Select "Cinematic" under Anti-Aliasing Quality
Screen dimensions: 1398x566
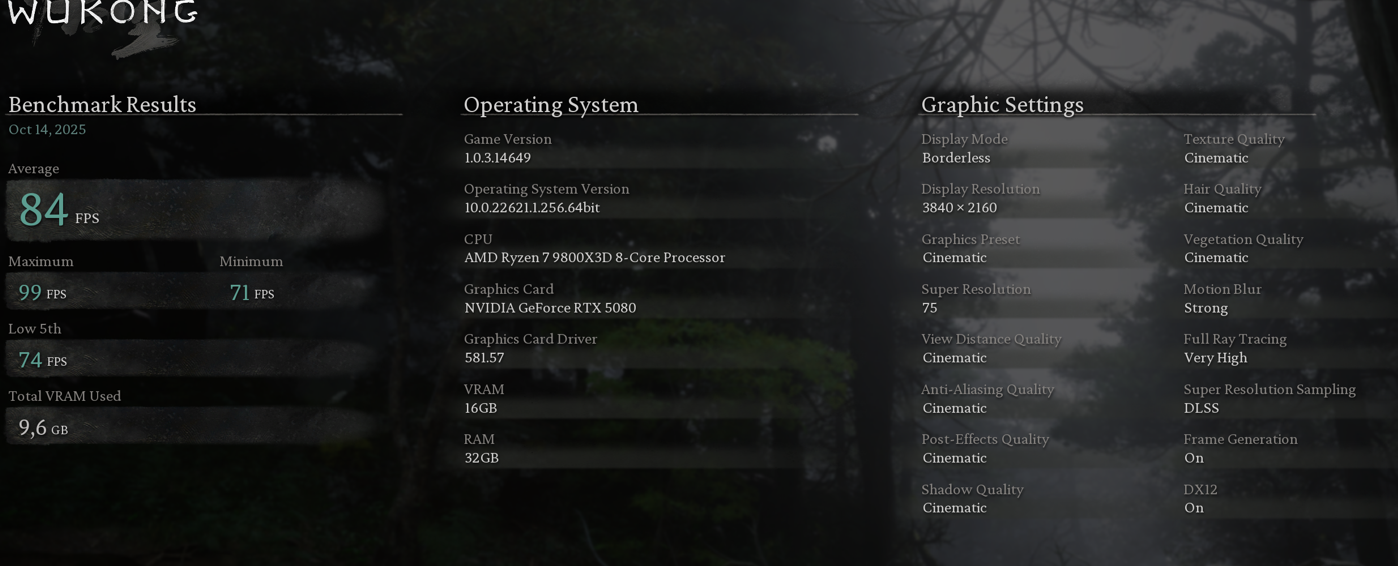point(954,408)
